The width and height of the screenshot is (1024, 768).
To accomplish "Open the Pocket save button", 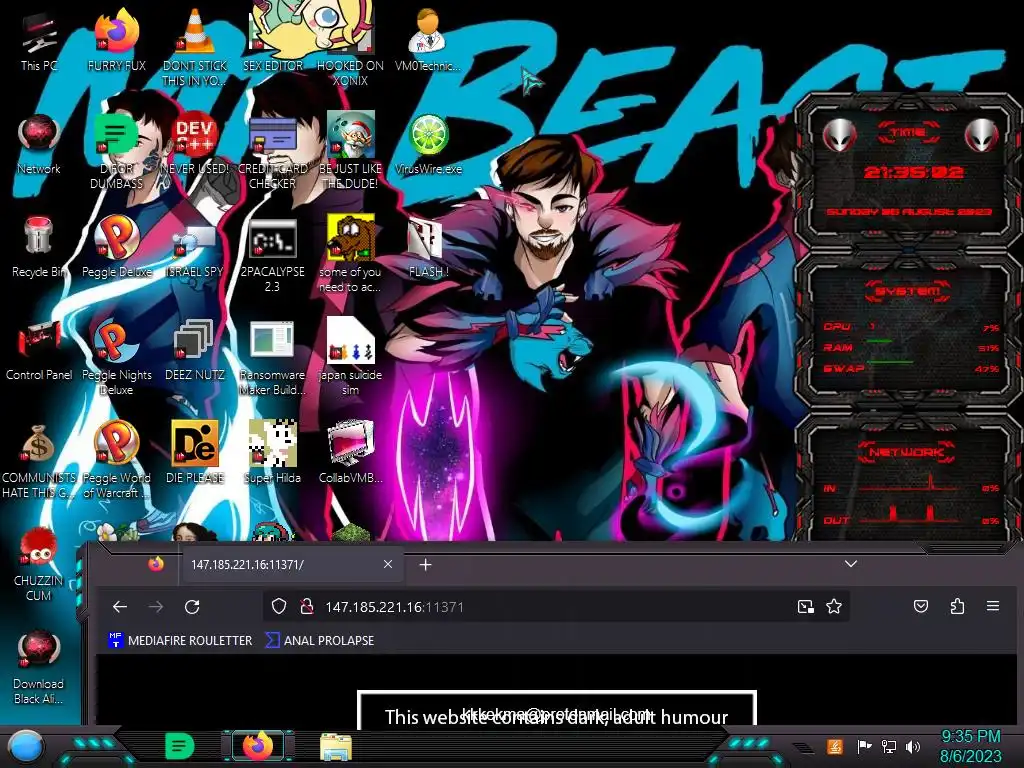I will tap(921, 607).
